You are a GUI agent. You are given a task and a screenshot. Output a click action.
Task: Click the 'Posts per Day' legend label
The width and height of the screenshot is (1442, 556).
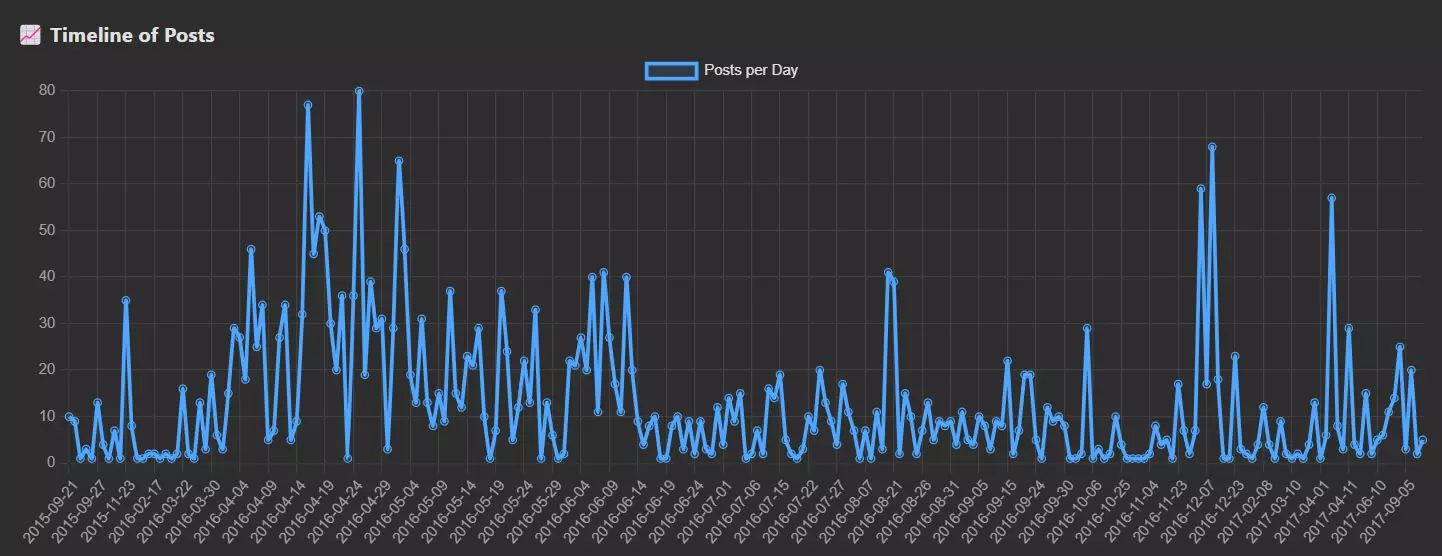pyautogui.click(x=751, y=70)
